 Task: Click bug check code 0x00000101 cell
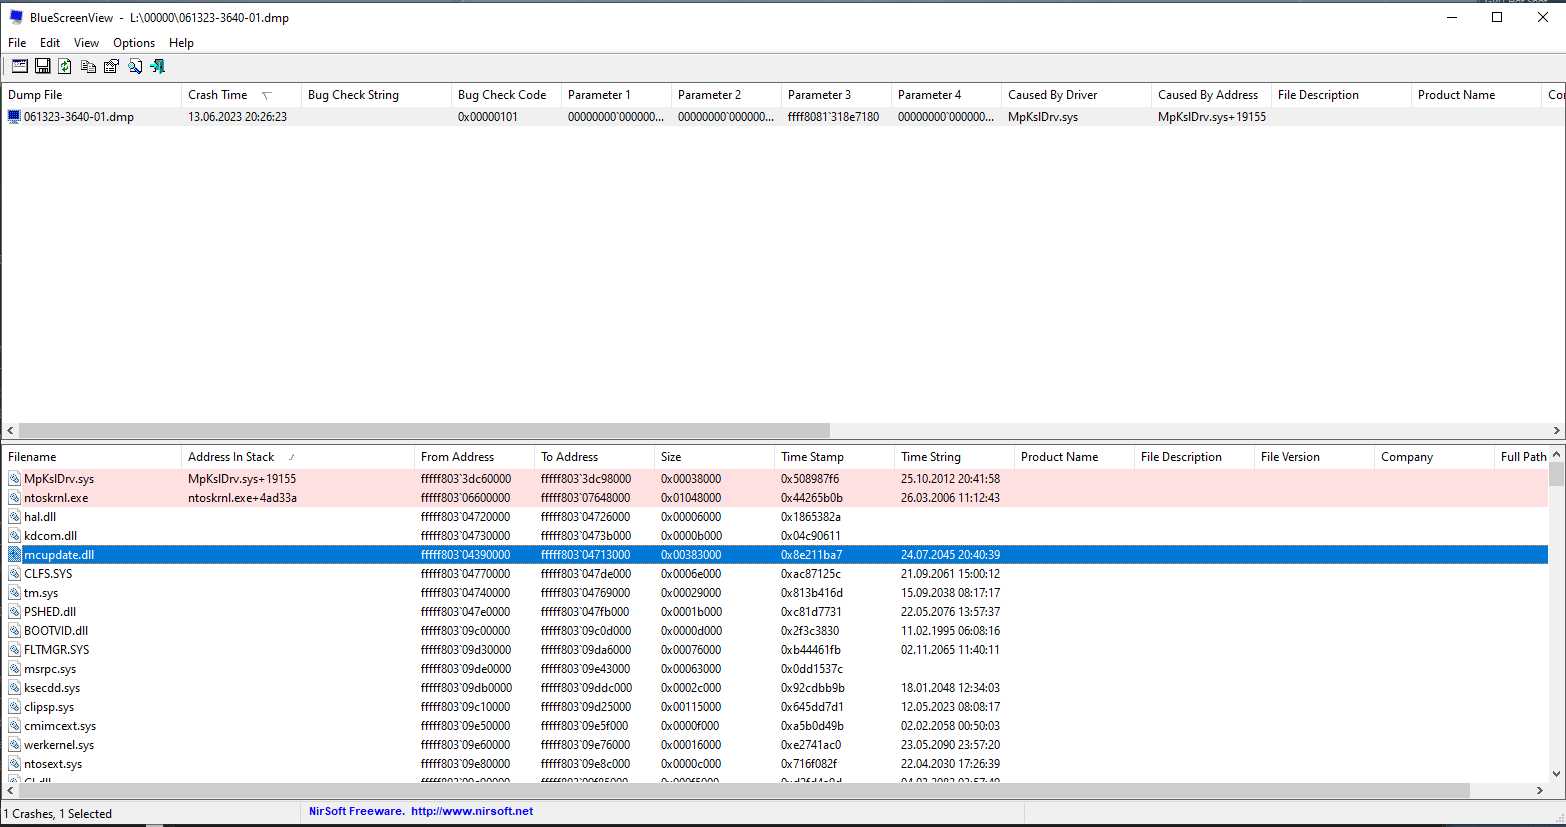point(488,117)
